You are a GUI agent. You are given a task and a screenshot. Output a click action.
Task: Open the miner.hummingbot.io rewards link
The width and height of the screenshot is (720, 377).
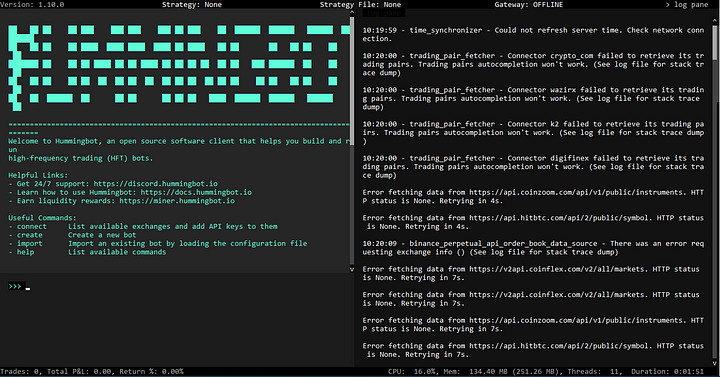177,201
